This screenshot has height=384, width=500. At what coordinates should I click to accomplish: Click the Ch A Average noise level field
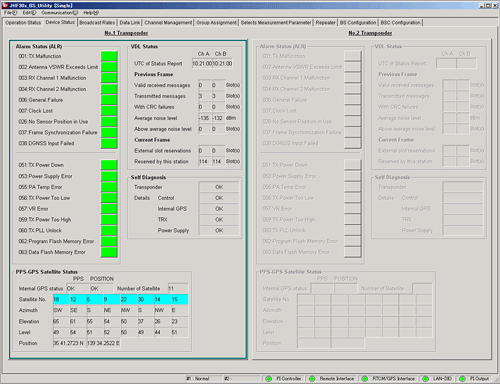pyautogui.click(x=205, y=118)
